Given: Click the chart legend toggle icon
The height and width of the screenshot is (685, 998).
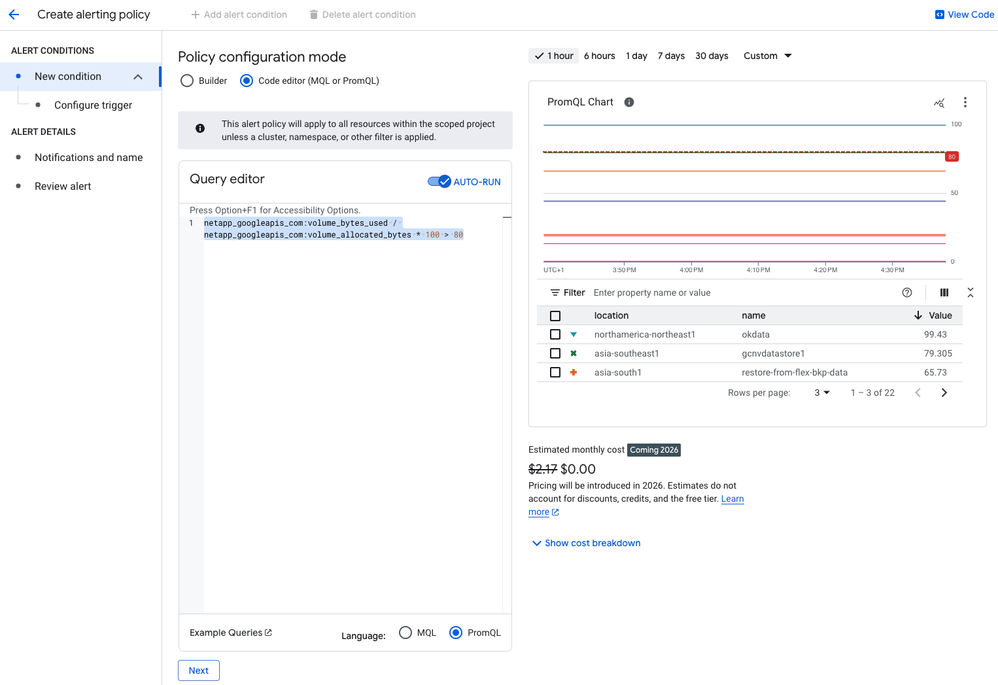Looking at the screenshot, I should (939, 102).
